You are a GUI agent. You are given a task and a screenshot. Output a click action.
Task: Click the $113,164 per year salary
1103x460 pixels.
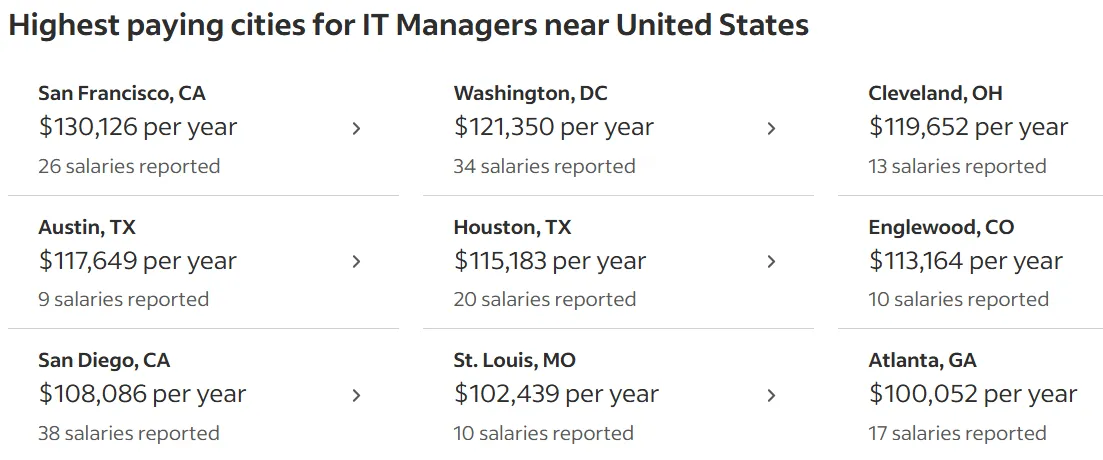point(966,261)
